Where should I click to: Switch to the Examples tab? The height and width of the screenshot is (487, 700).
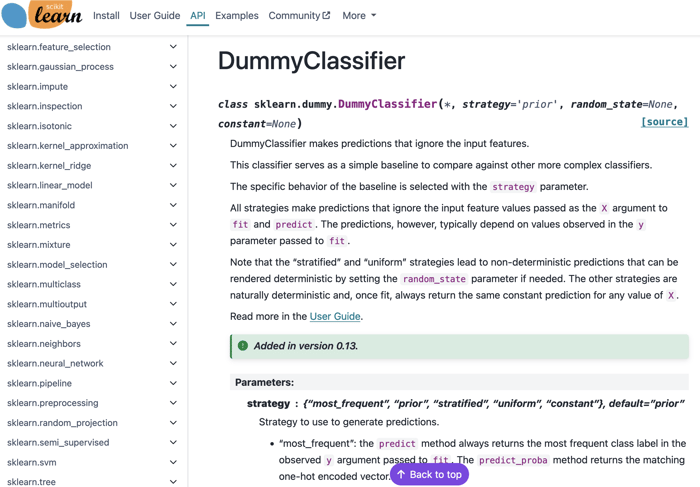[237, 16]
